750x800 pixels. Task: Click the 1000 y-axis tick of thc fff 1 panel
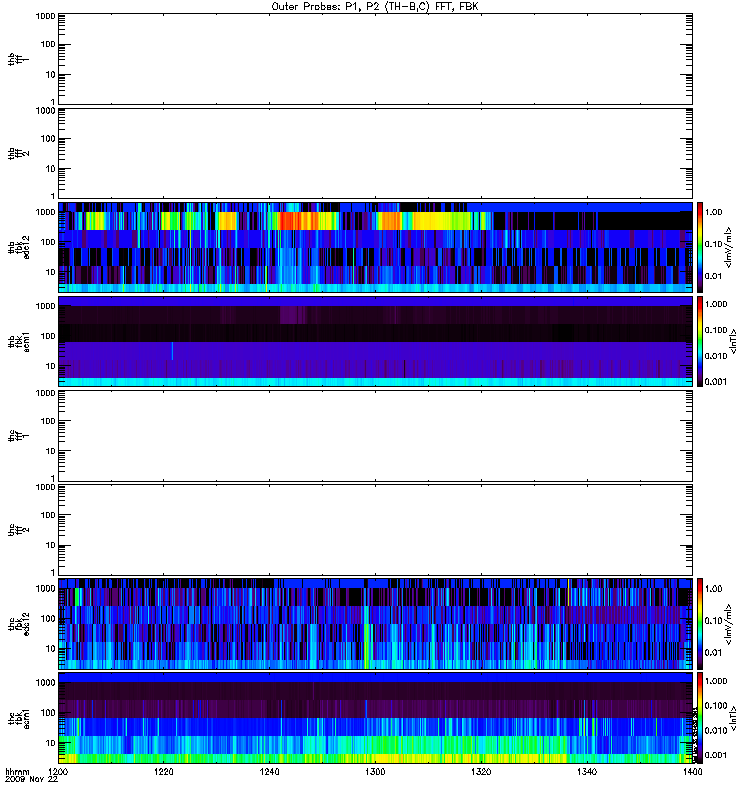(45, 393)
